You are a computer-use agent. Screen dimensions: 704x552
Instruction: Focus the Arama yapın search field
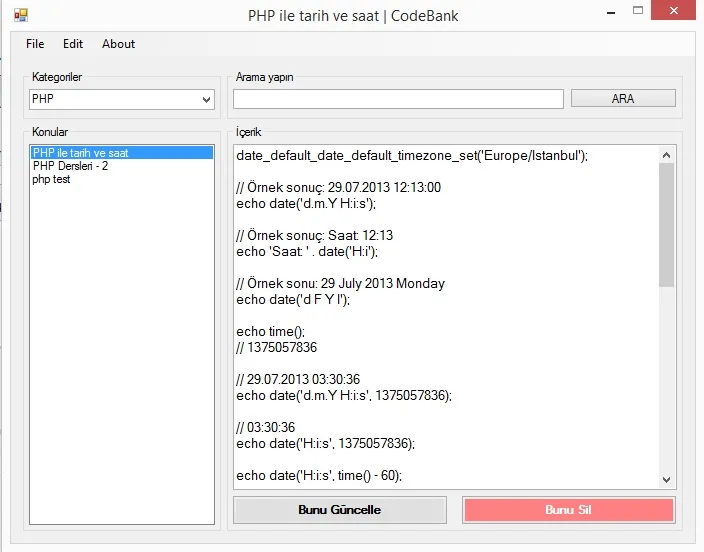pos(398,99)
